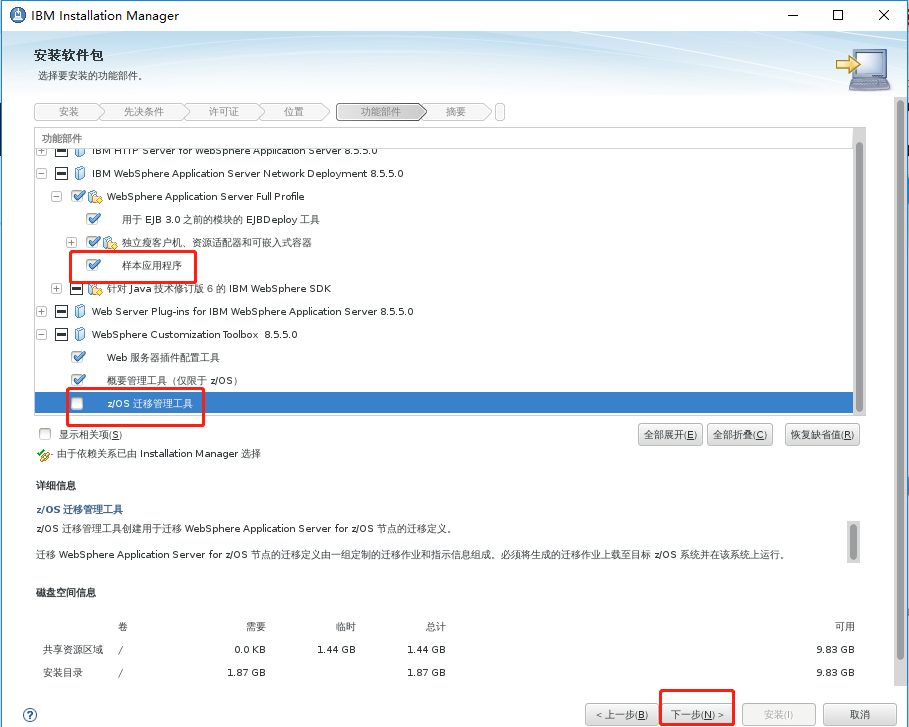
Task: Click the package icon beside WebSphere Customization Toolbox
Action: [79, 334]
